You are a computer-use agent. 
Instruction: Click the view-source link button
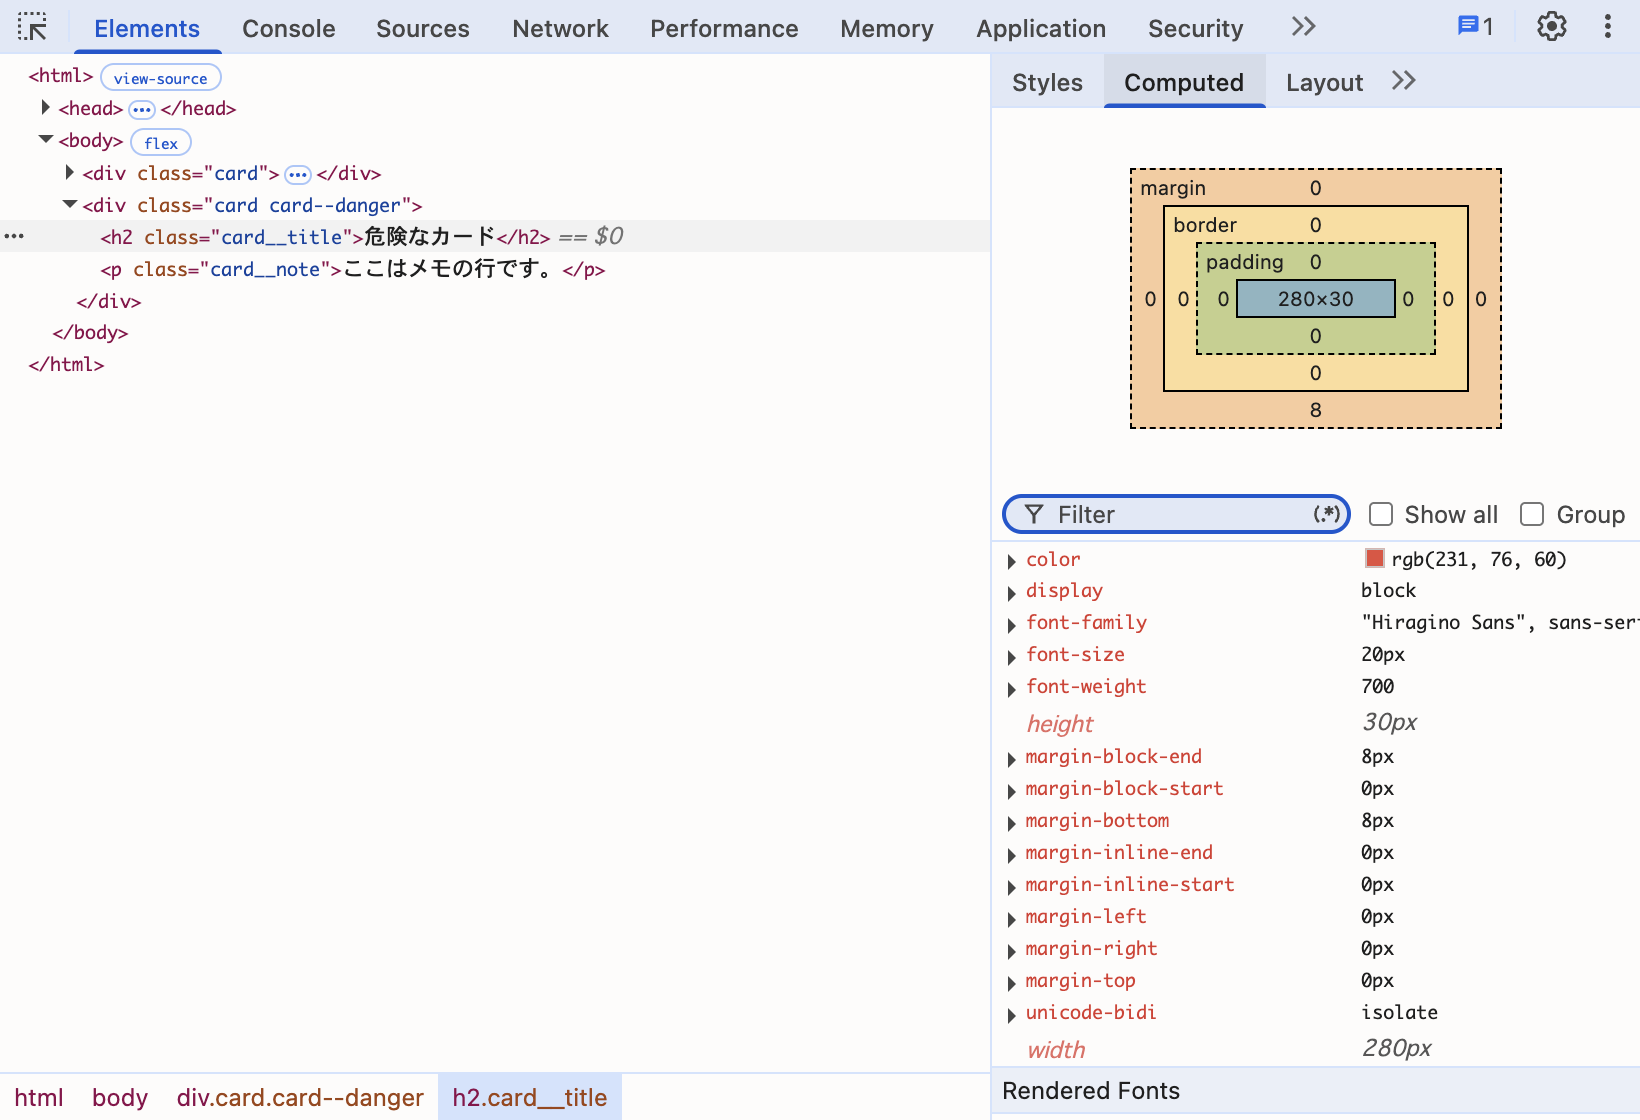[x=160, y=78]
